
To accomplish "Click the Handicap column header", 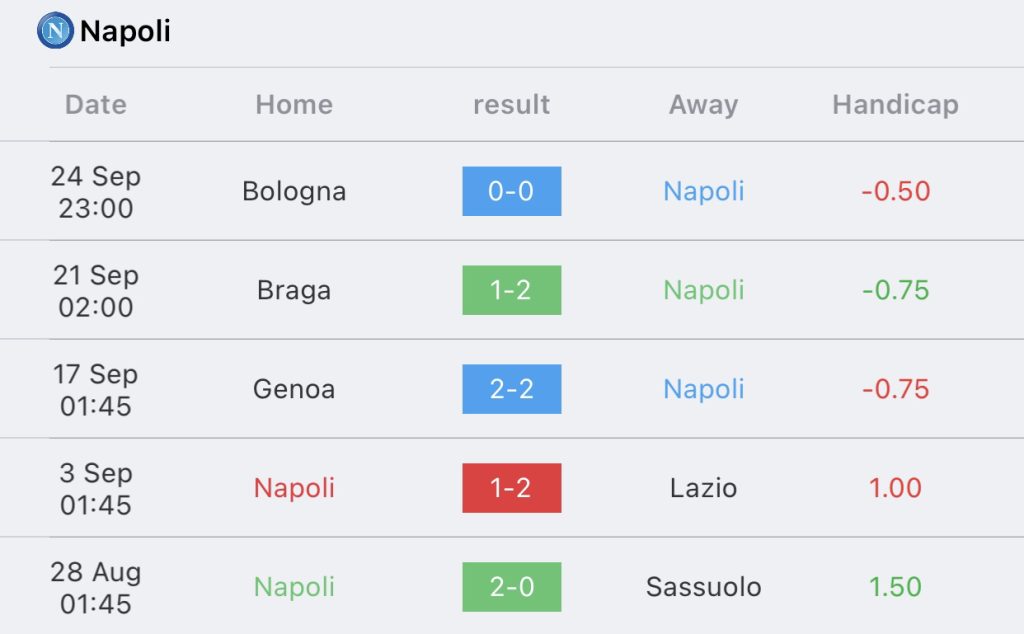I will point(895,104).
